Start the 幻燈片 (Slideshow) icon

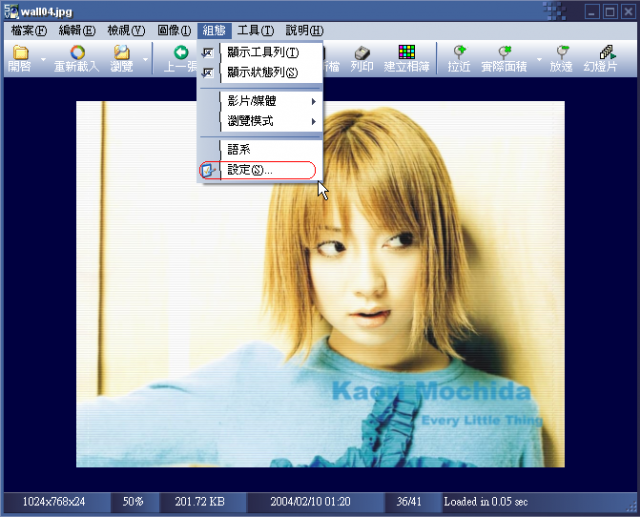(607, 52)
